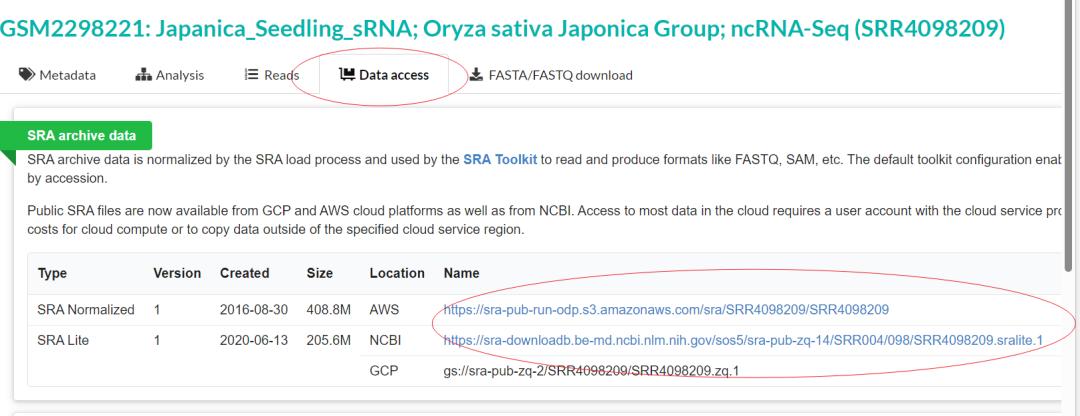Open the AWS amazonaws SRR4098209 download link
Viewport: 1080px width, 416px height.
click(x=666, y=310)
